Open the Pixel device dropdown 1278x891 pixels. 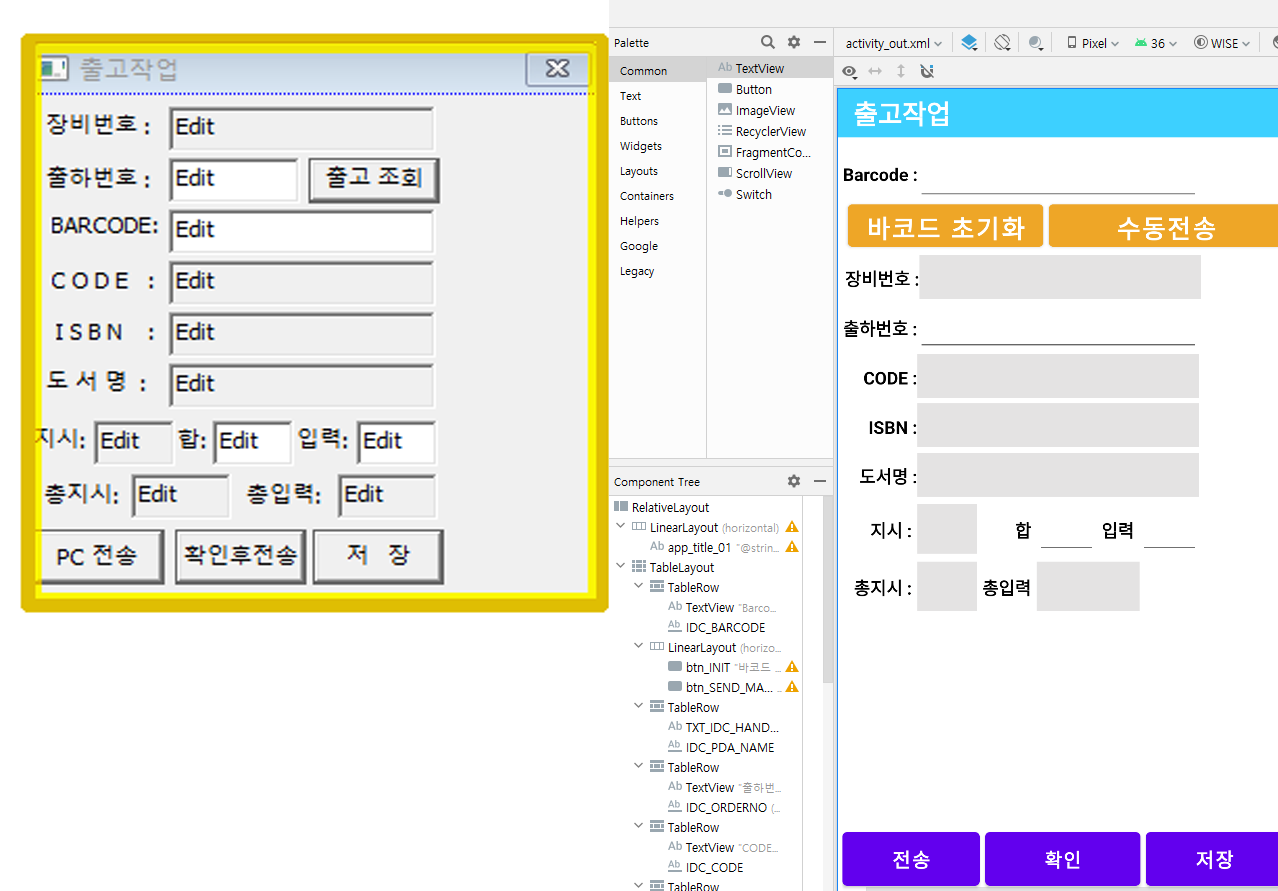point(1092,43)
